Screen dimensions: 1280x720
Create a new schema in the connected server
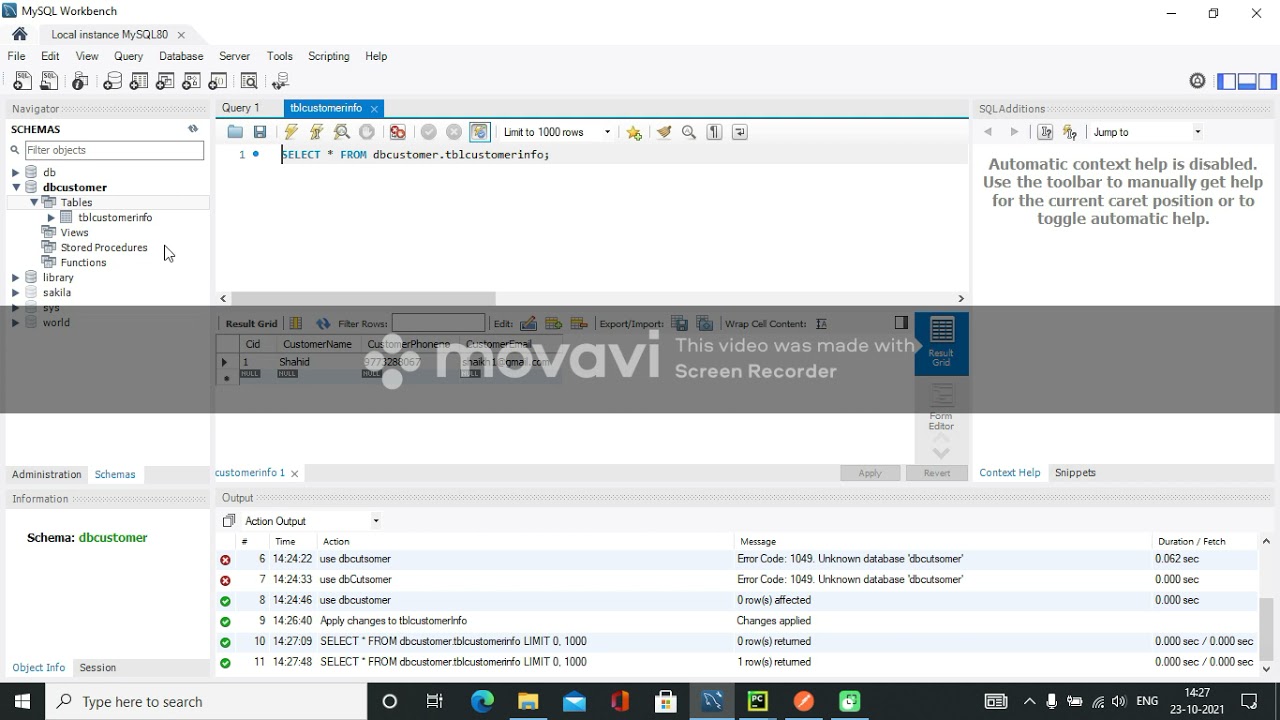click(112, 81)
